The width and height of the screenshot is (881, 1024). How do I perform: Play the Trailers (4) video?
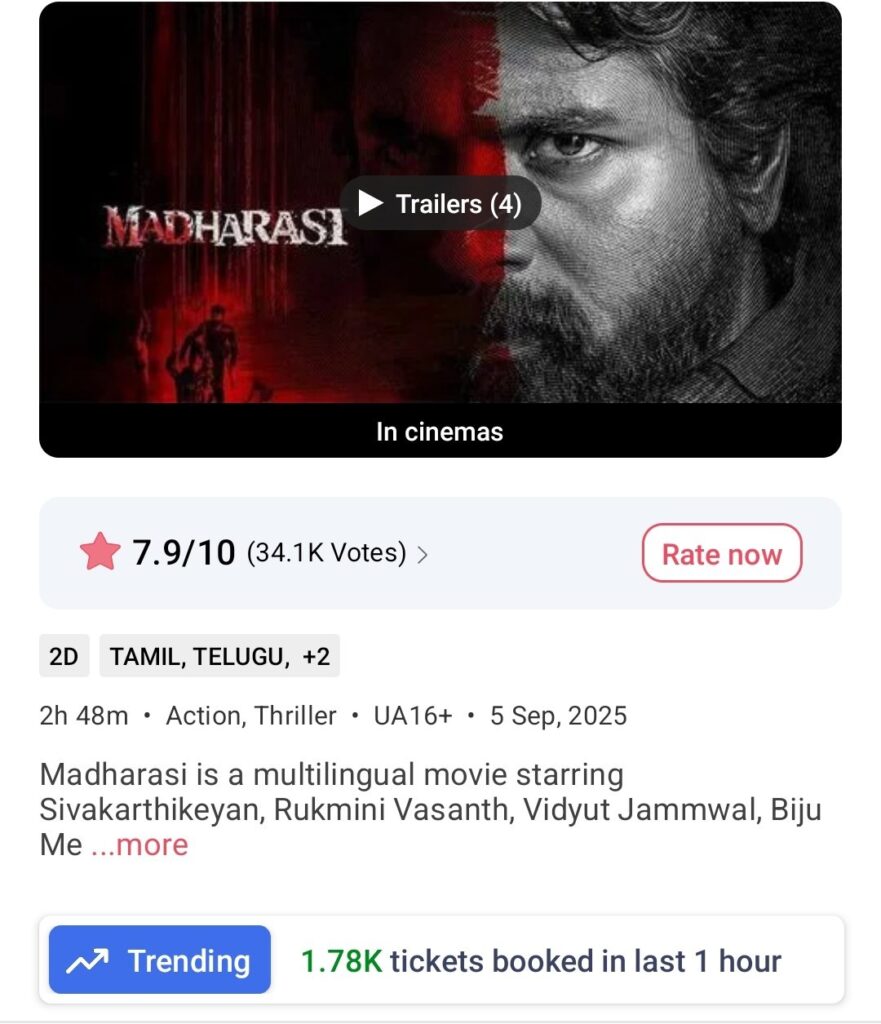[440, 203]
